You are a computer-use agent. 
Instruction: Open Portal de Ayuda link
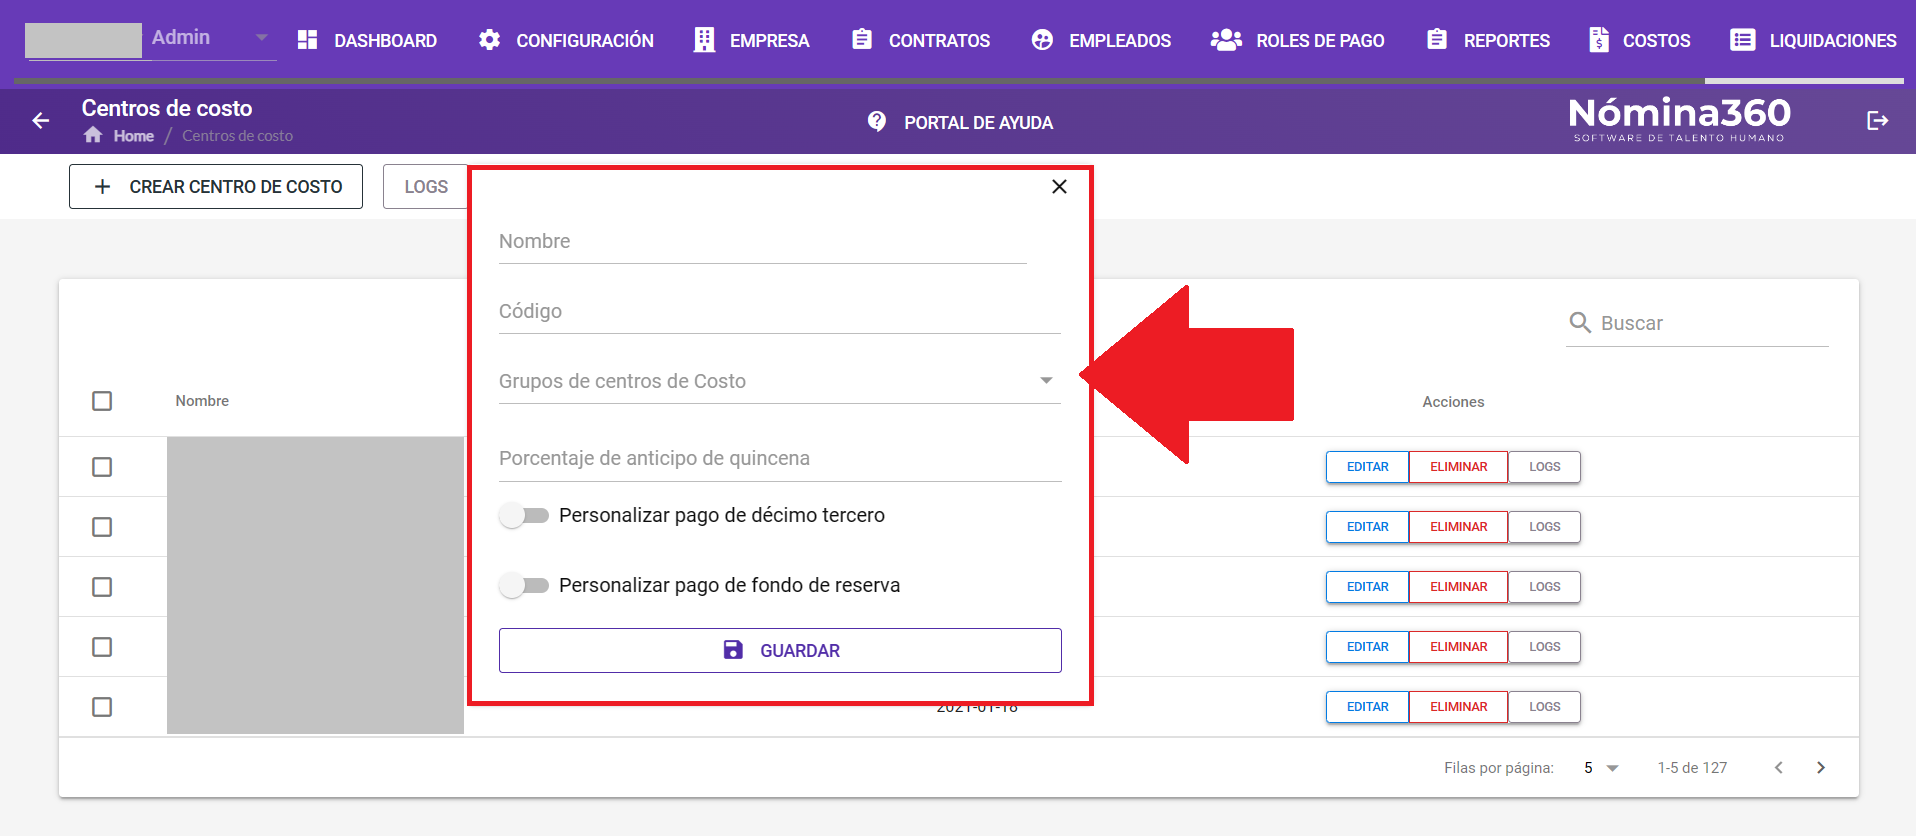pyautogui.click(x=960, y=122)
